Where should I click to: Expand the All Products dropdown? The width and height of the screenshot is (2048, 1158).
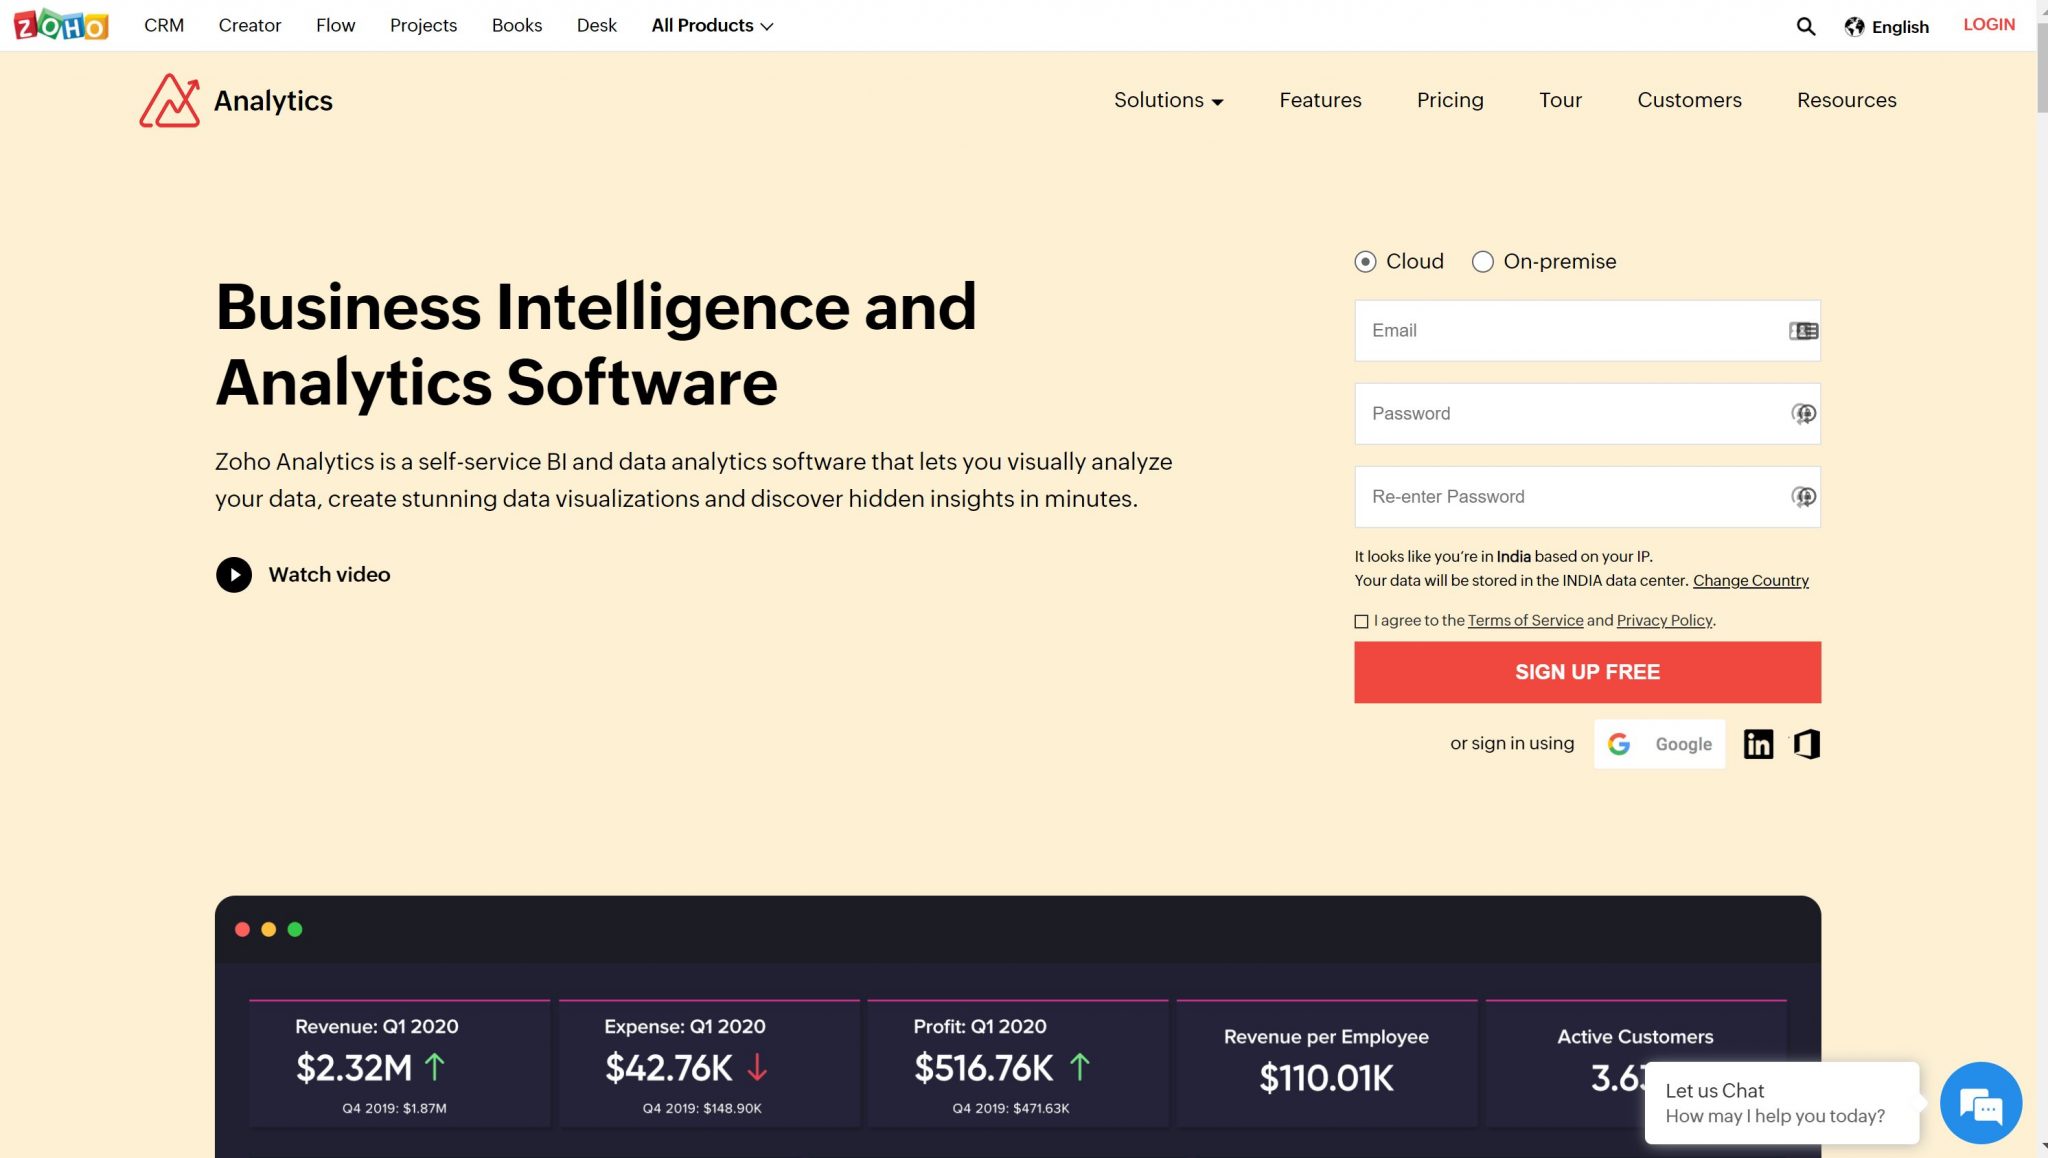pyautogui.click(x=712, y=26)
